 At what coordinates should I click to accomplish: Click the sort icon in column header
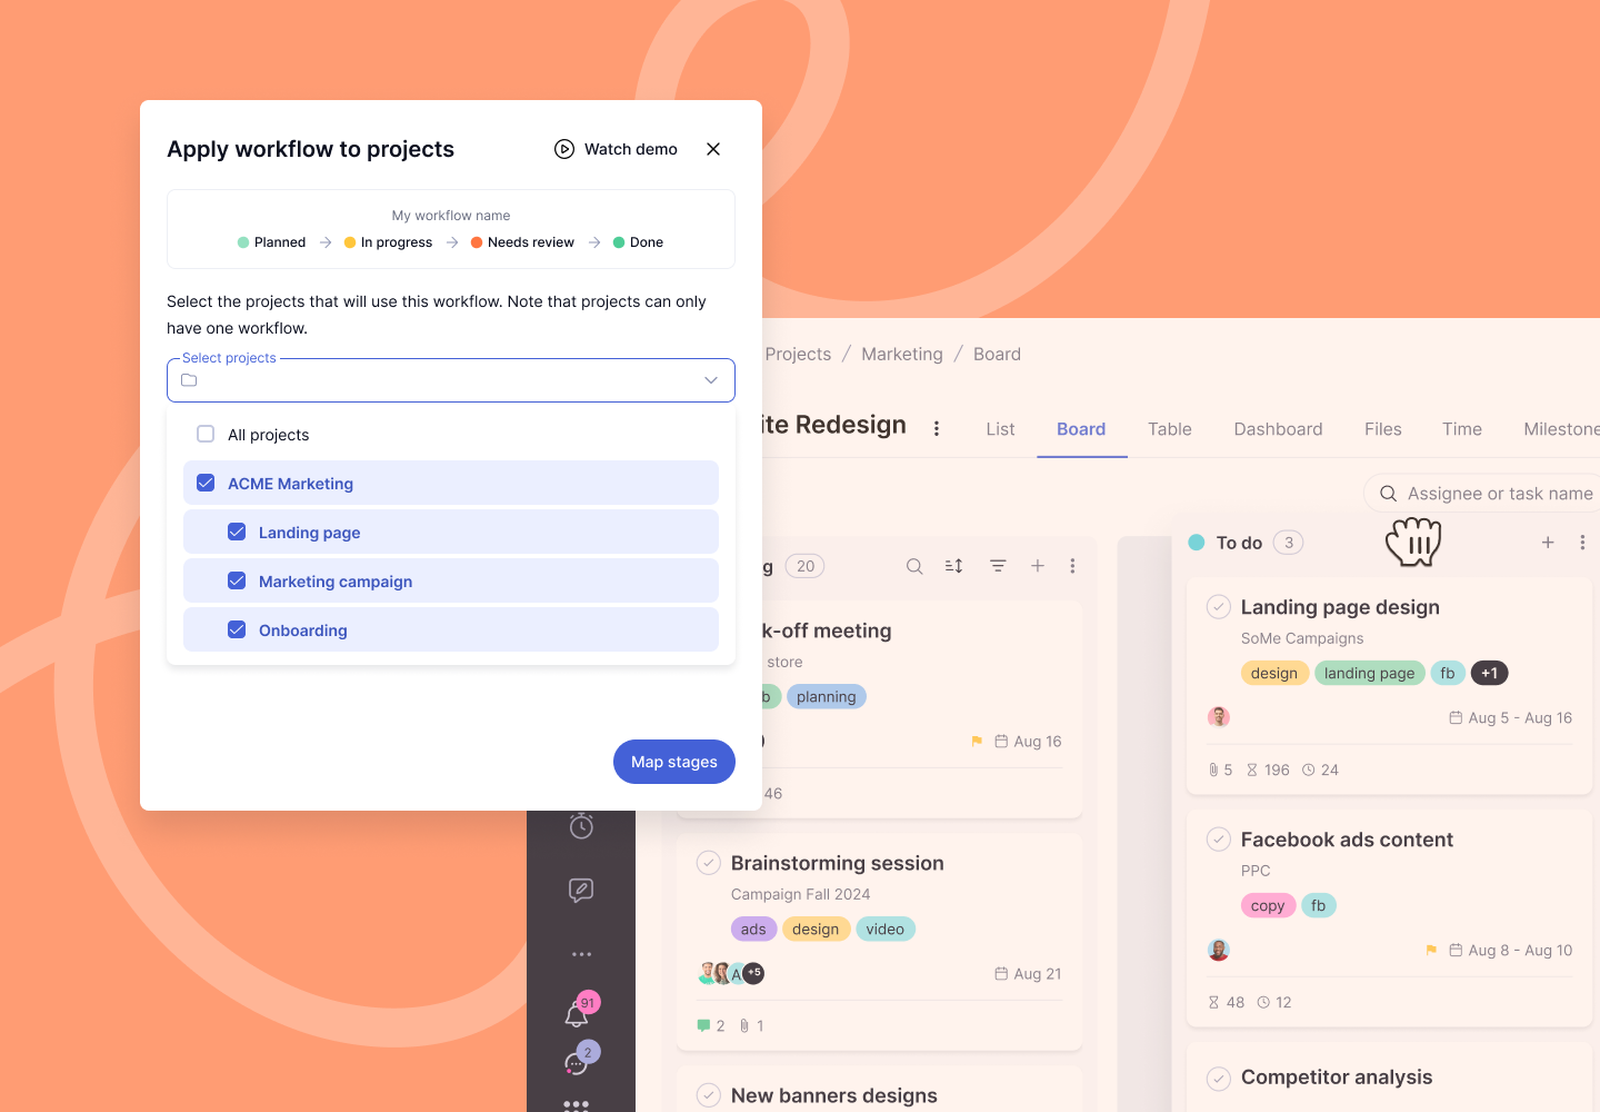(x=954, y=566)
